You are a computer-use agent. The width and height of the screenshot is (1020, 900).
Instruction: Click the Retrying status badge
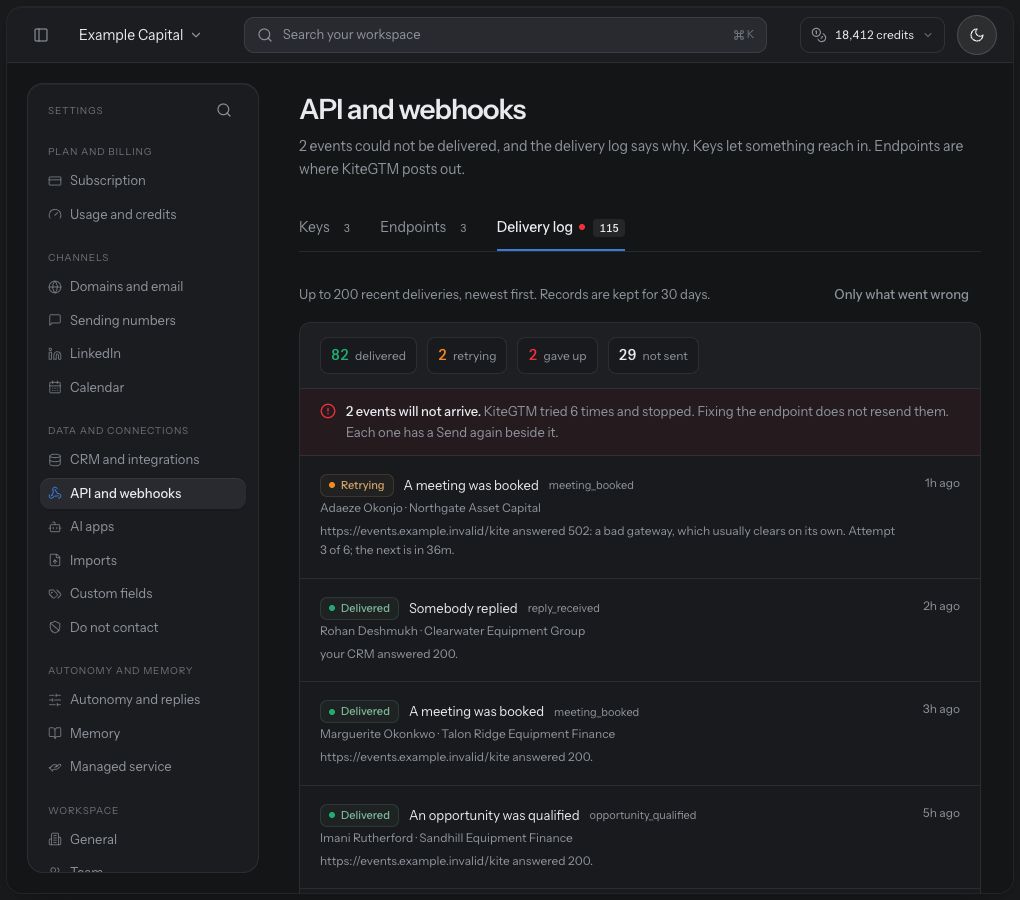(356, 486)
